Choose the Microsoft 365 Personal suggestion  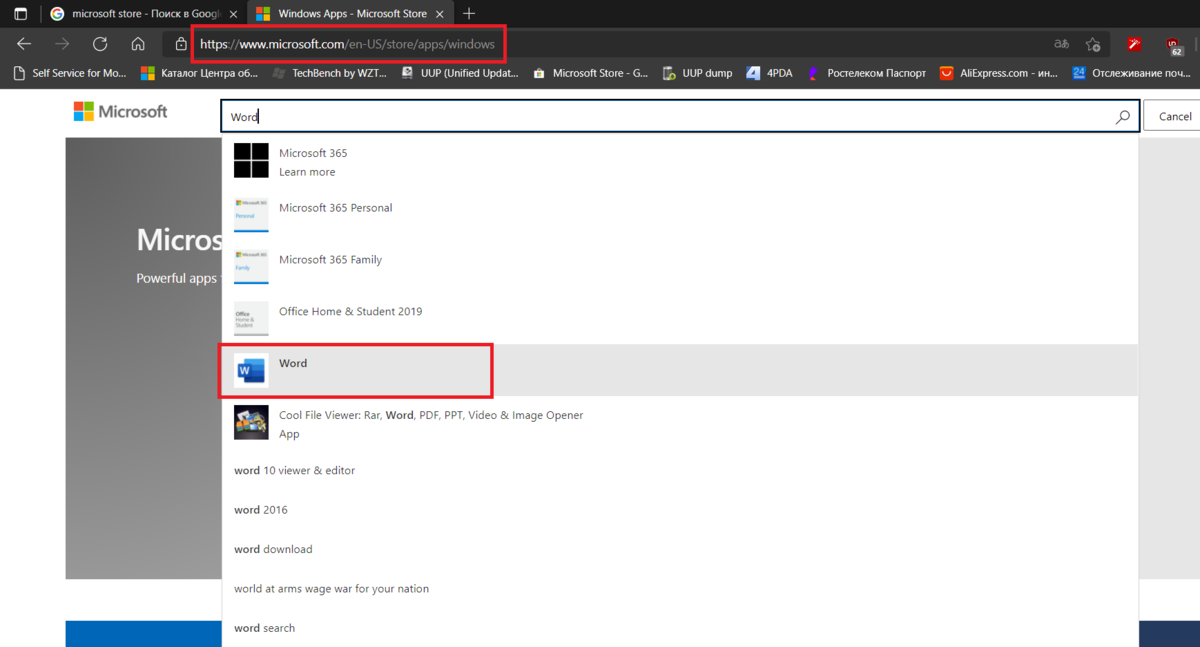(x=679, y=213)
